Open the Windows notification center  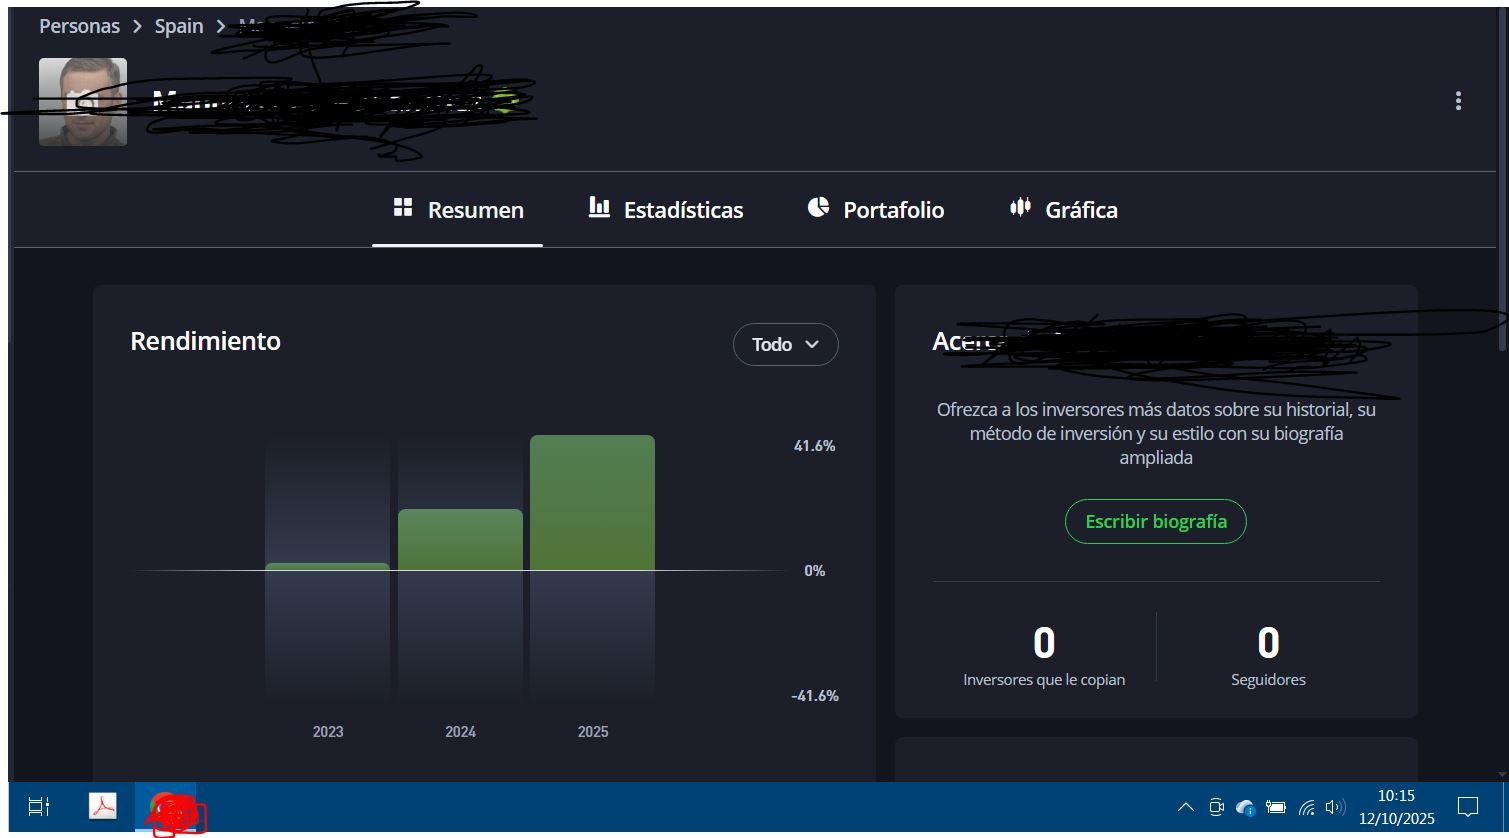(1467, 807)
